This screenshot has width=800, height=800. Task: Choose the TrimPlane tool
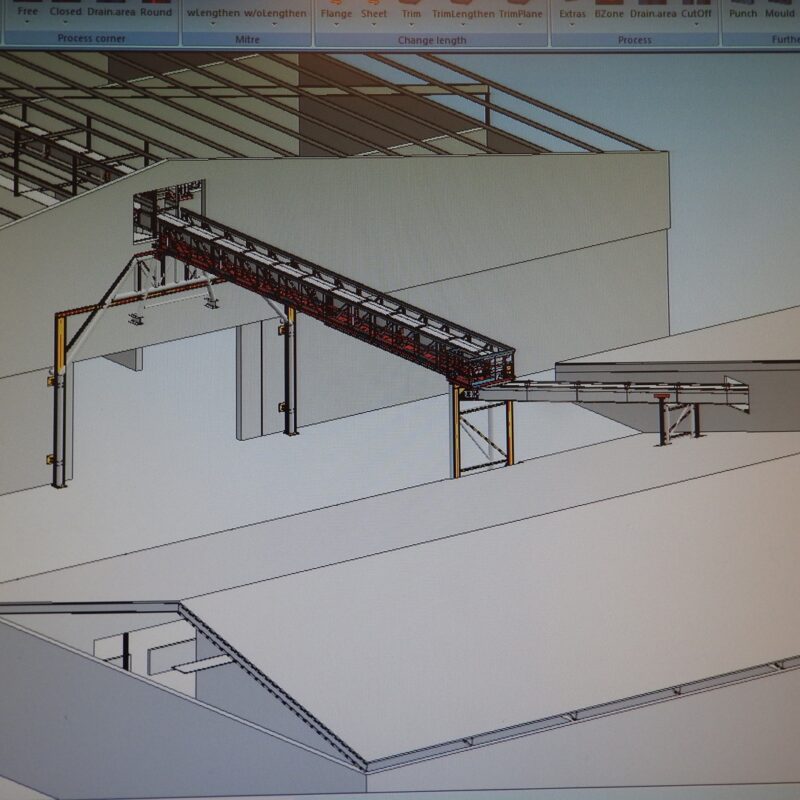coord(520,14)
